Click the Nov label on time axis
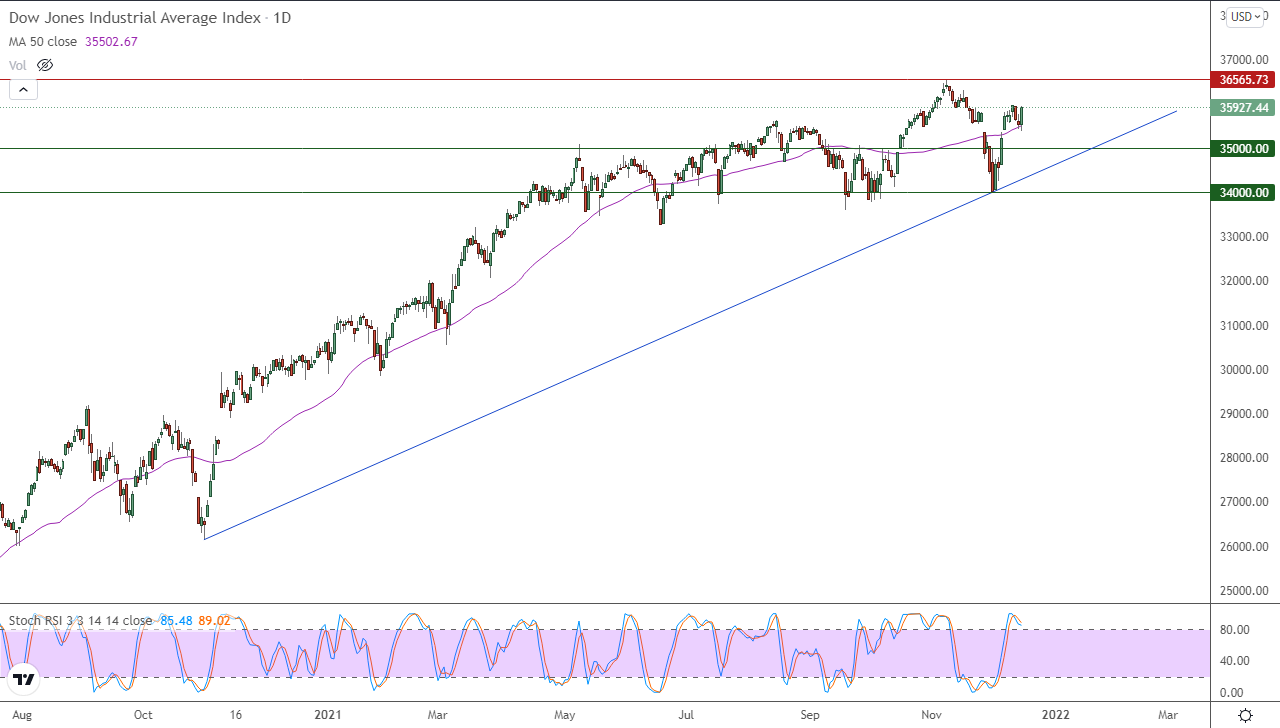Image resolution: width=1280 pixels, height=728 pixels. click(x=932, y=716)
